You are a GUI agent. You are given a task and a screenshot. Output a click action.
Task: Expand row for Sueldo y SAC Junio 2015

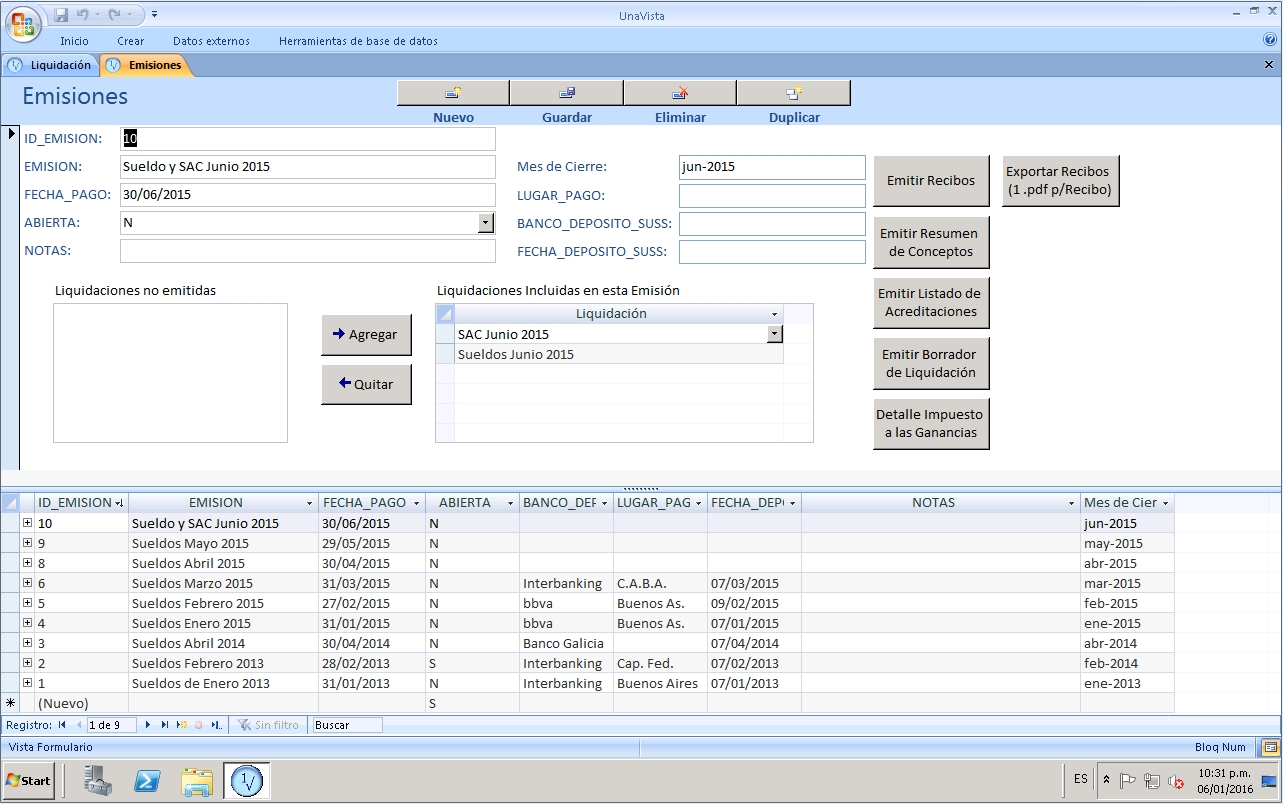pyautogui.click(x=28, y=523)
